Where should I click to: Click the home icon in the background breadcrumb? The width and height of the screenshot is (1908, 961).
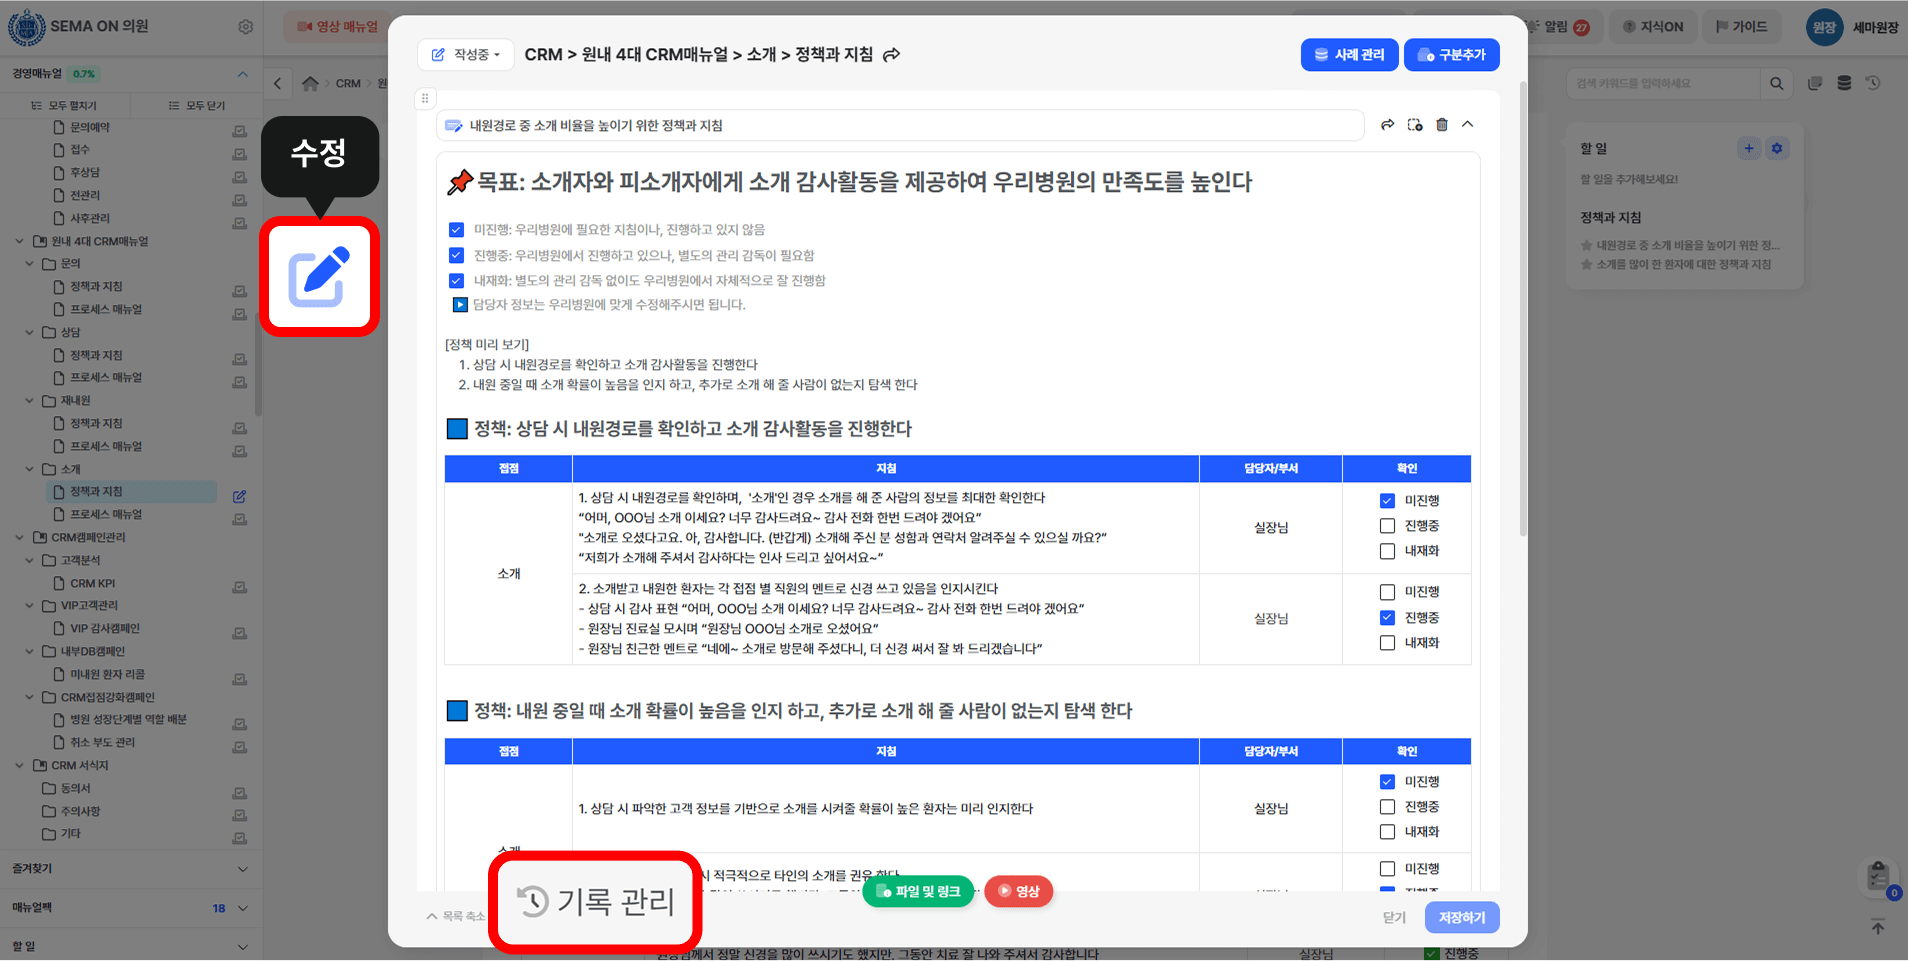pyautogui.click(x=311, y=84)
